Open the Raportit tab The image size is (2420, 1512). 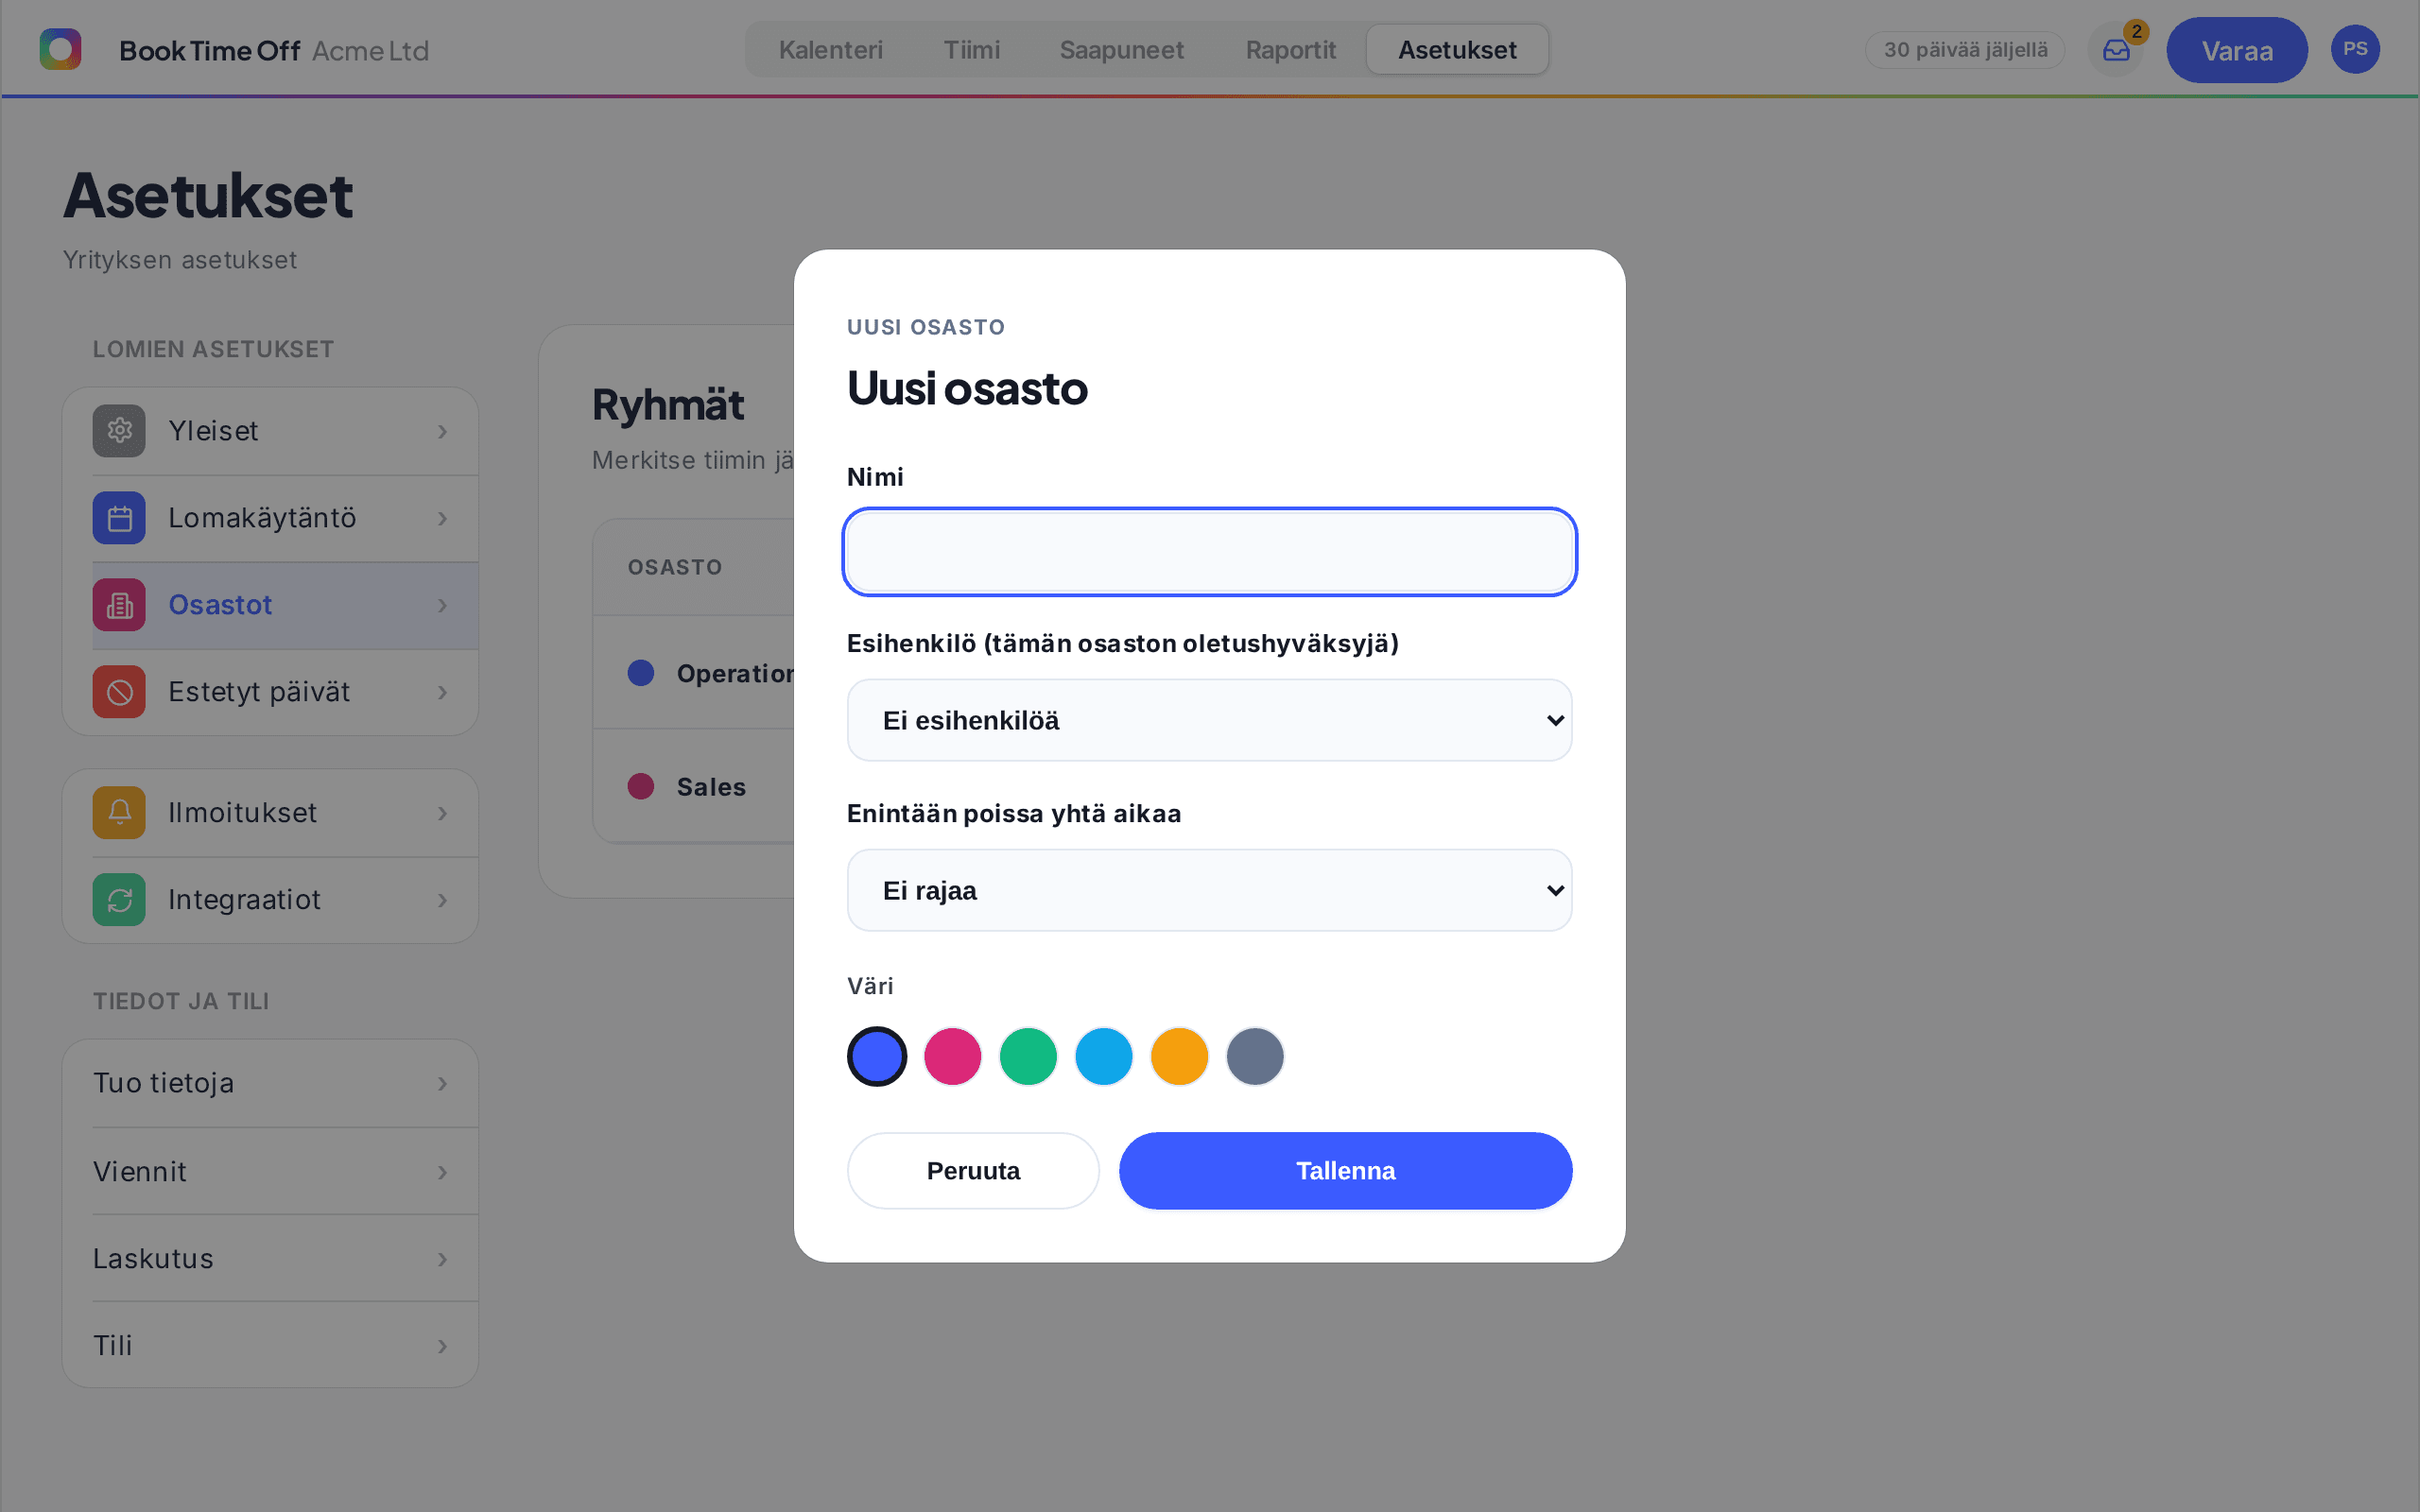pos(1290,50)
